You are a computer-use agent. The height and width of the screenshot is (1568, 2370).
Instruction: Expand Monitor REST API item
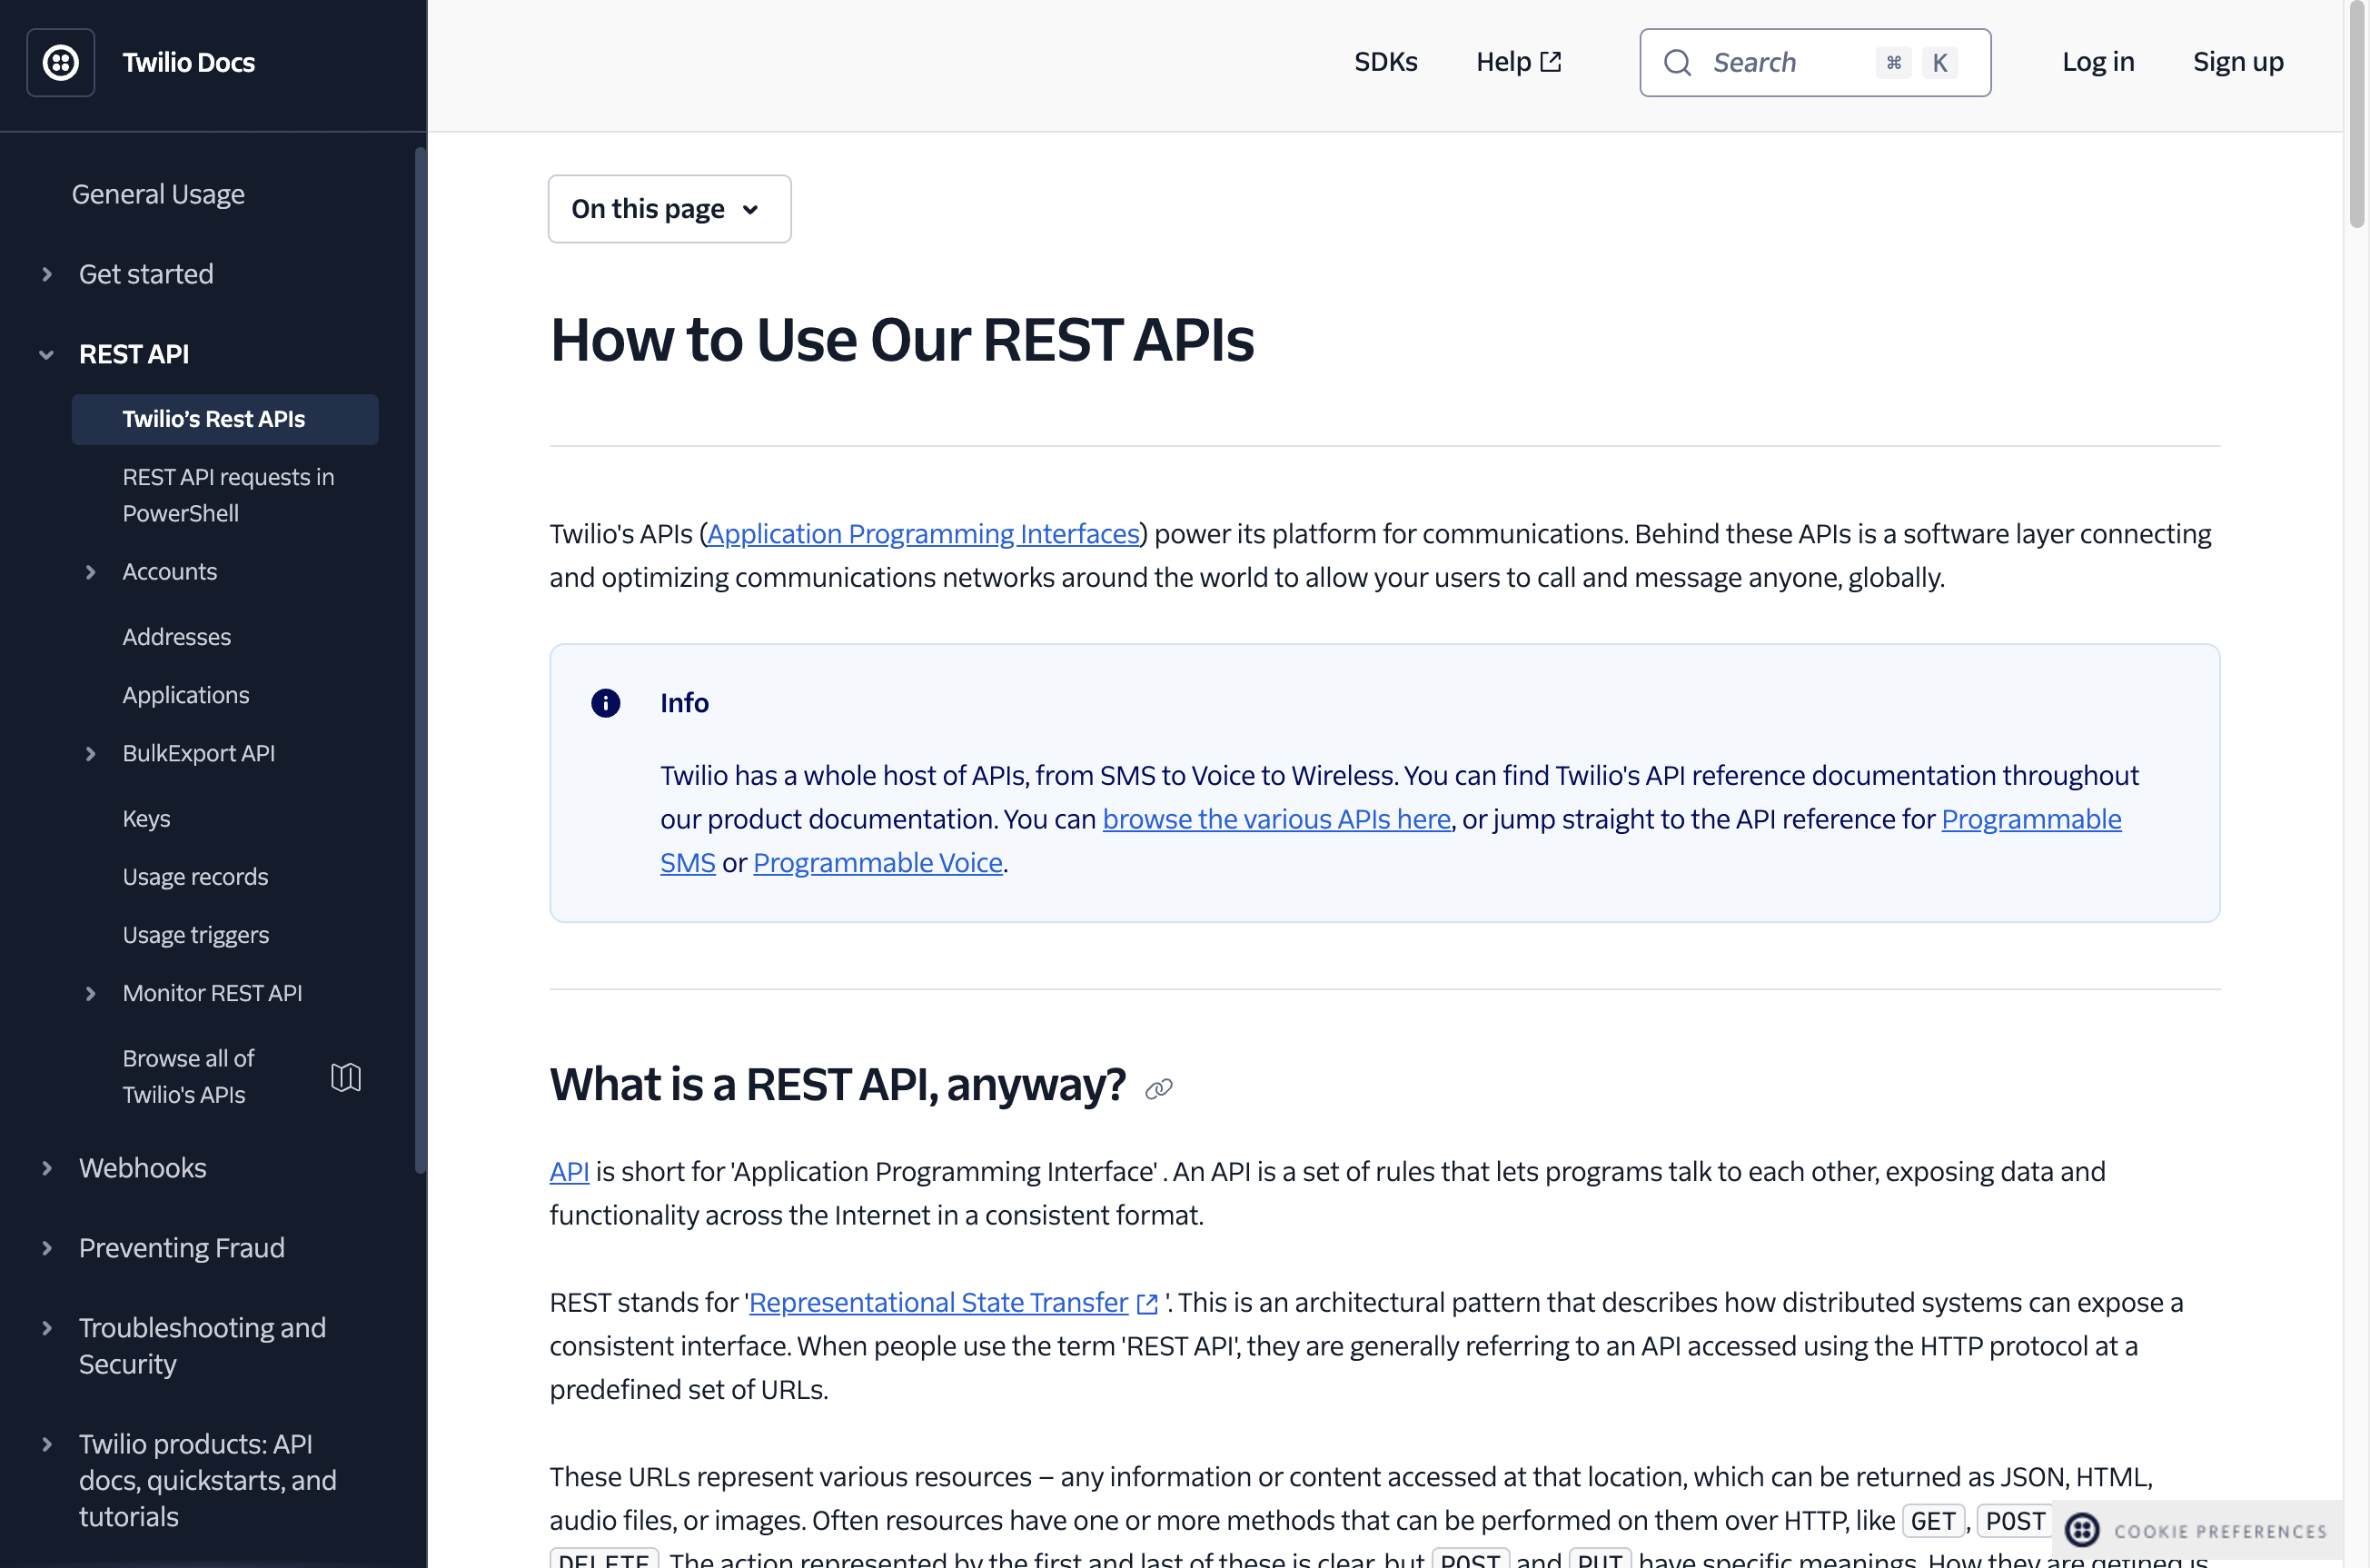tap(90, 993)
